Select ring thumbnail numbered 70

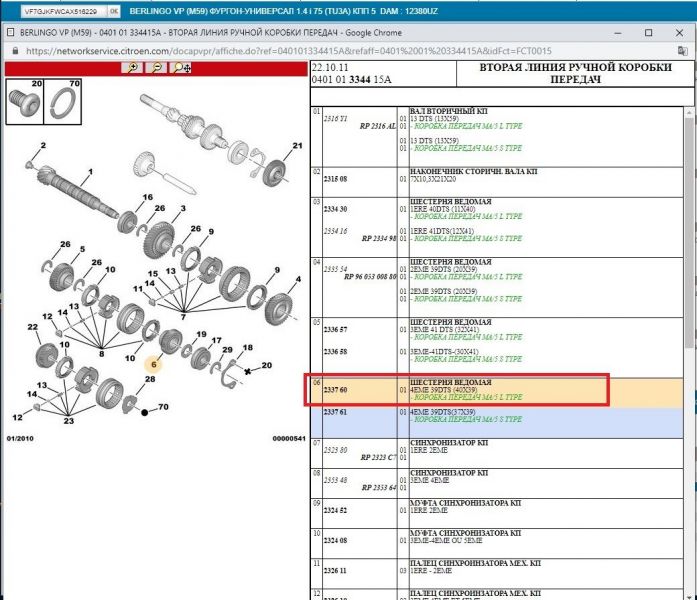pyautogui.click(x=61, y=99)
